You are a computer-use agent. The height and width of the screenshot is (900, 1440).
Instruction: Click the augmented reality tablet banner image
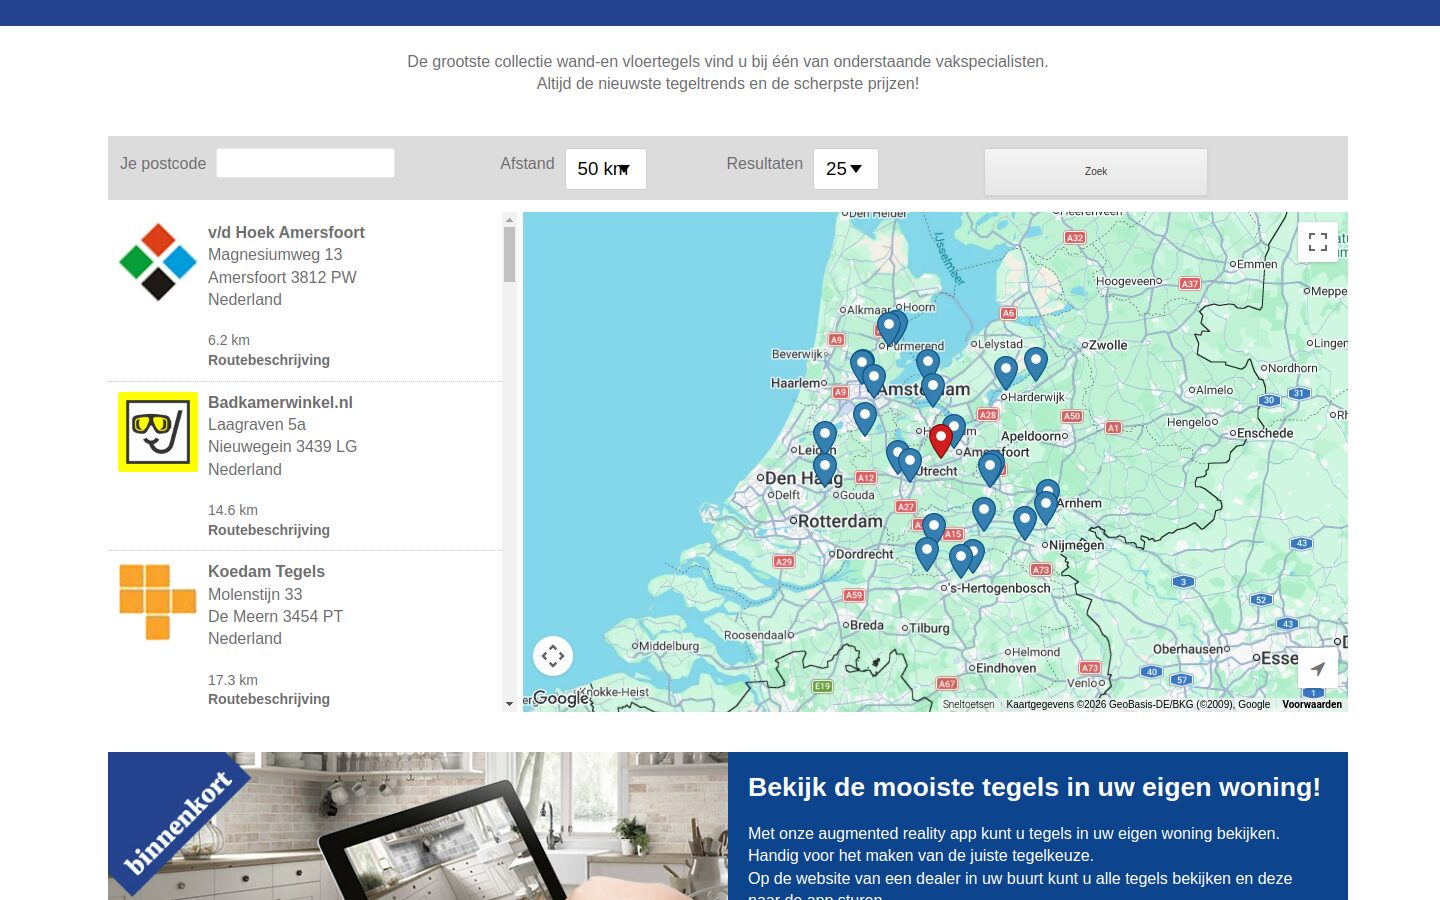tap(418, 826)
